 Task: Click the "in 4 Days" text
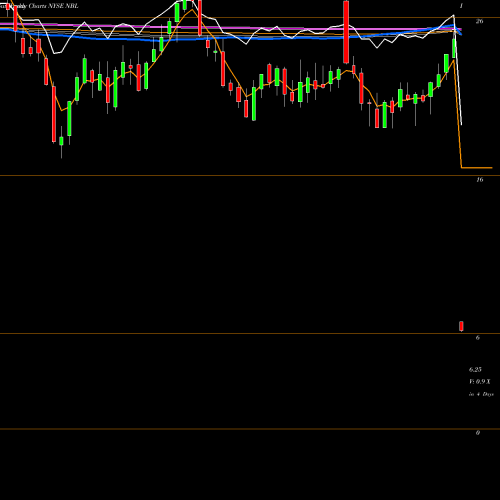click(481, 394)
